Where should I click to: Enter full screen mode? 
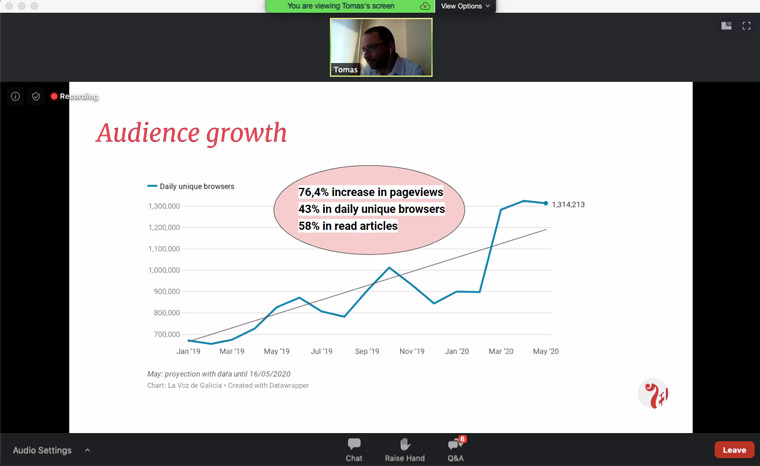point(746,26)
